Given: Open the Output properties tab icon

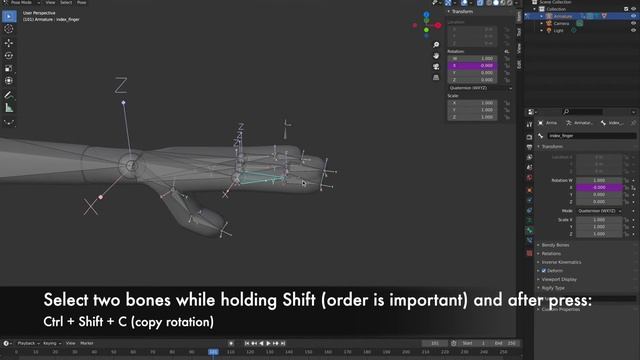Looking at the screenshot, I should tap(529, 147).
